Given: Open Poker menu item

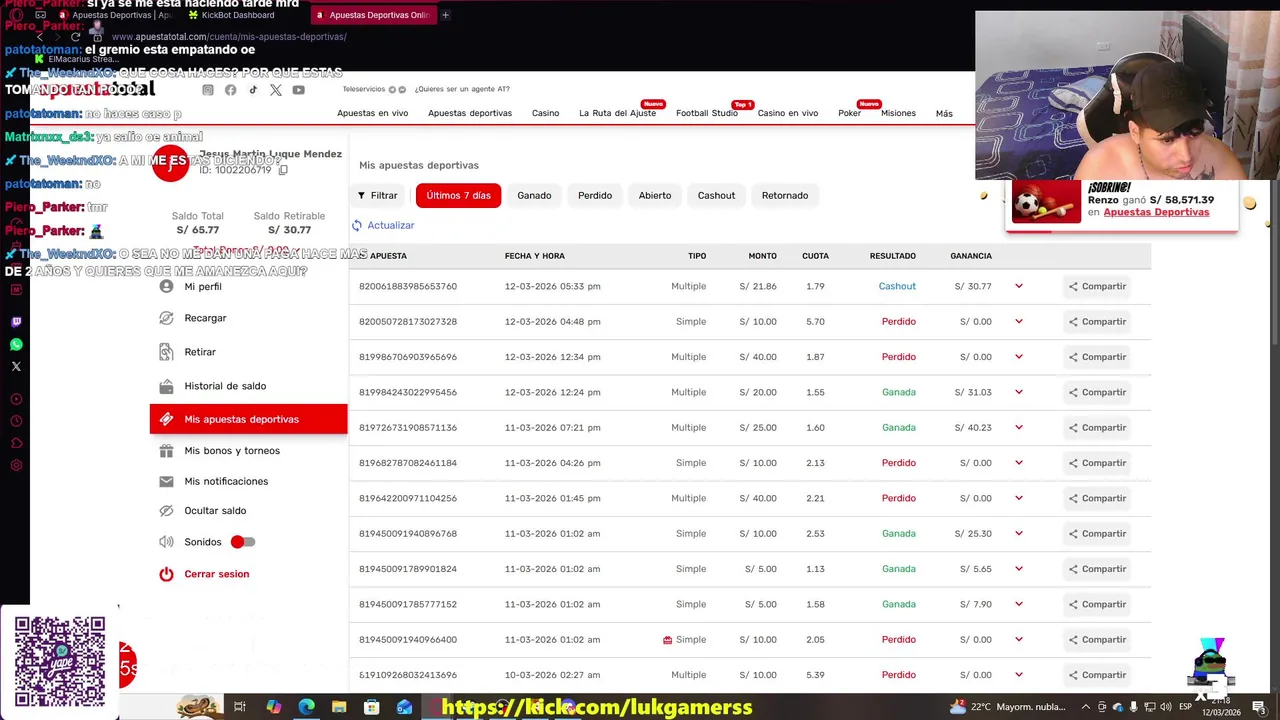Looking at the screenshot, I should 849,113.
